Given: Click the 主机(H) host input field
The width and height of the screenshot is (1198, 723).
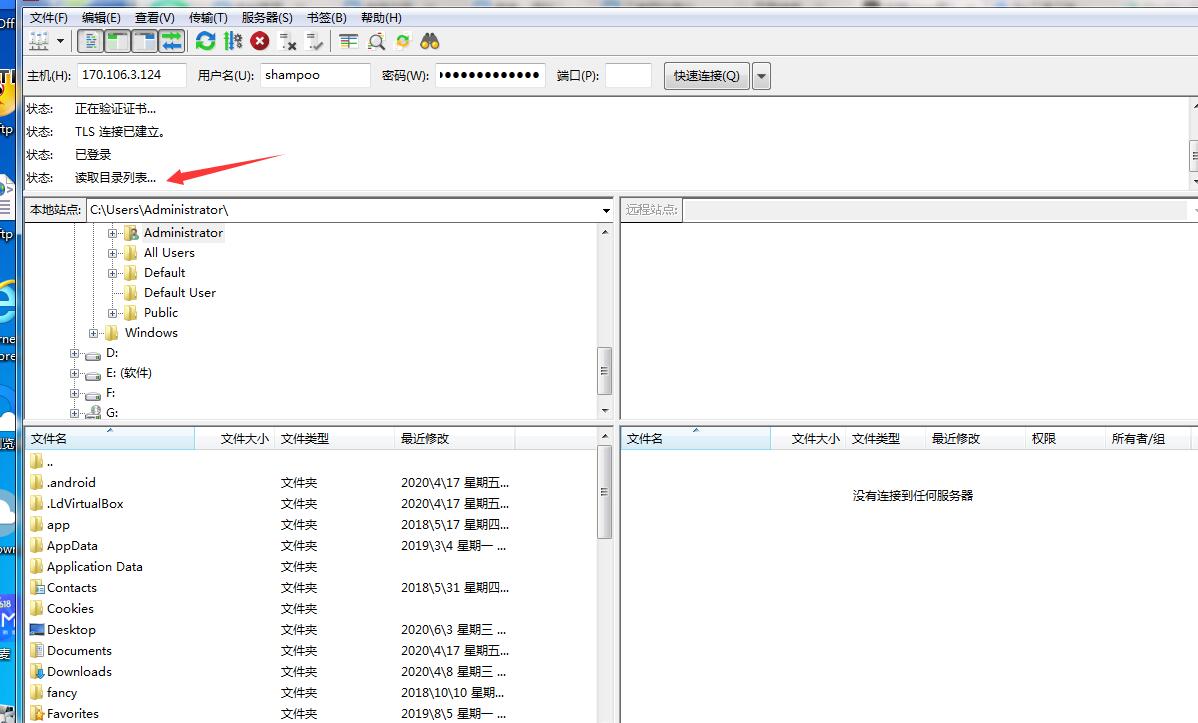Looking at the screenshot, I should (131, 75).
